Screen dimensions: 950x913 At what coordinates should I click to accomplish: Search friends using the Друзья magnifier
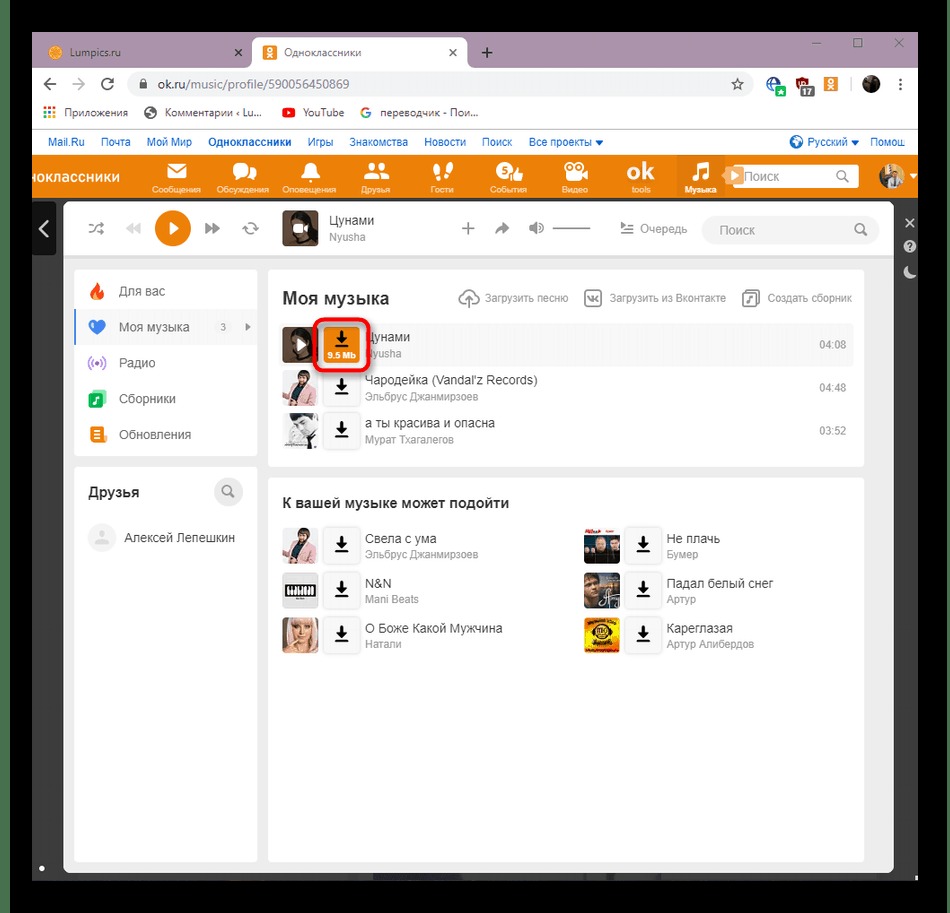point(228,491)
